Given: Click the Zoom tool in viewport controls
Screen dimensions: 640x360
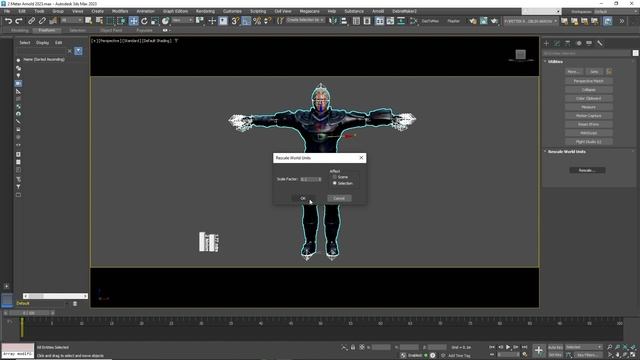Looking at the screenshot, I should [x=609, y=347].
